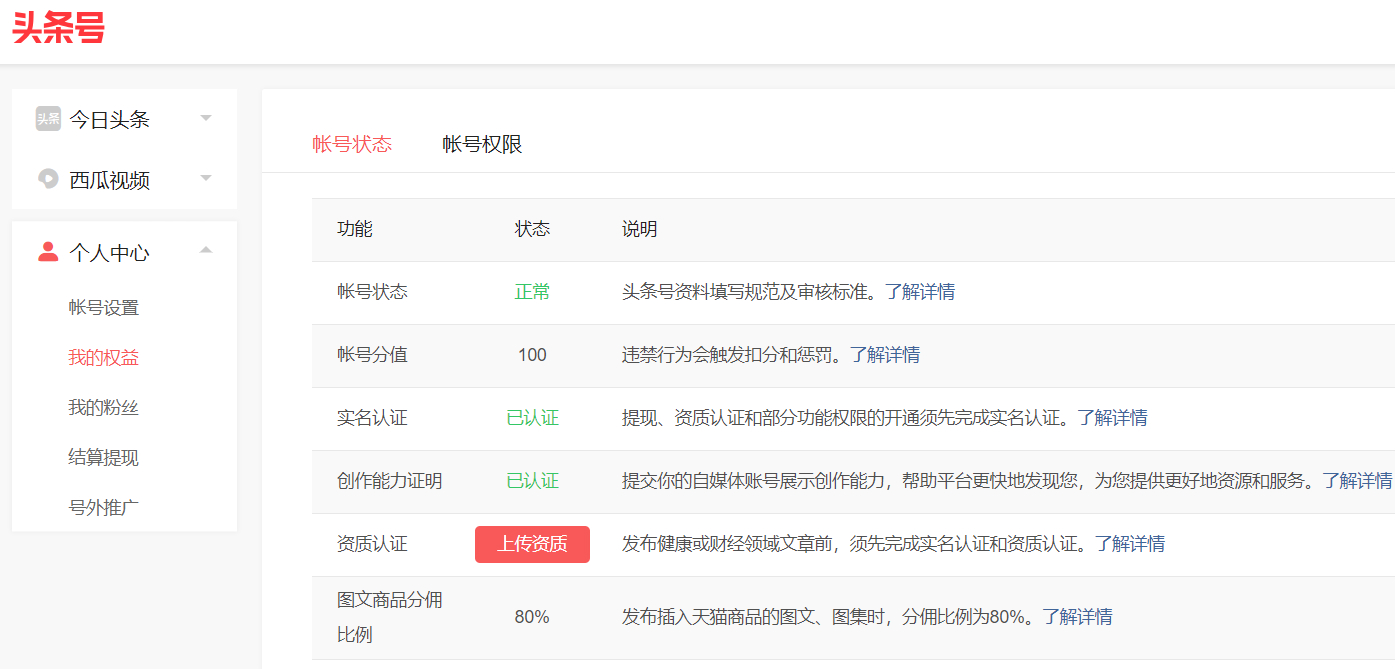1395x669 pixels.
Task: Select 我的权益 in sidebar
Action: [x=103, y=358]
